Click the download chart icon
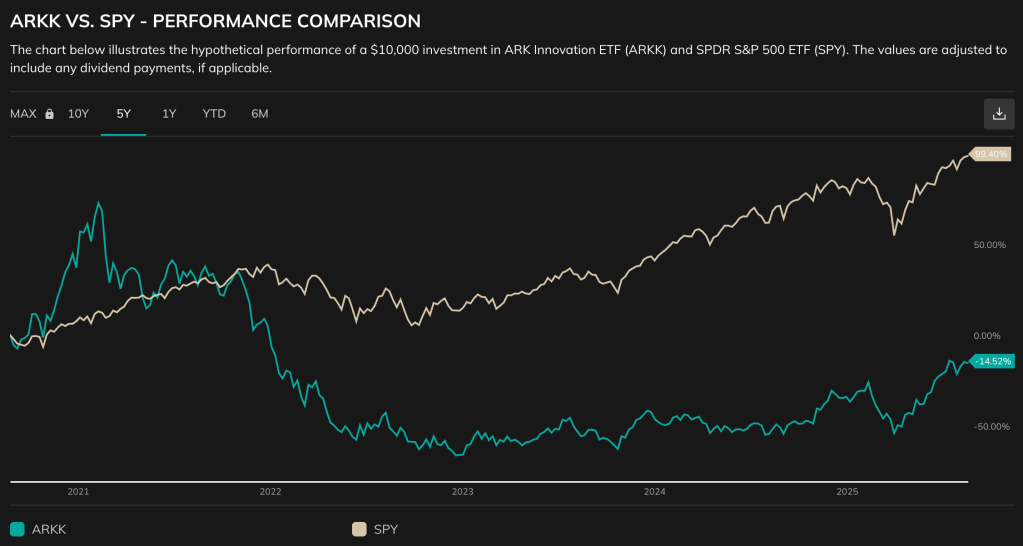This screenshot has width=1023, height=546. 998,114
